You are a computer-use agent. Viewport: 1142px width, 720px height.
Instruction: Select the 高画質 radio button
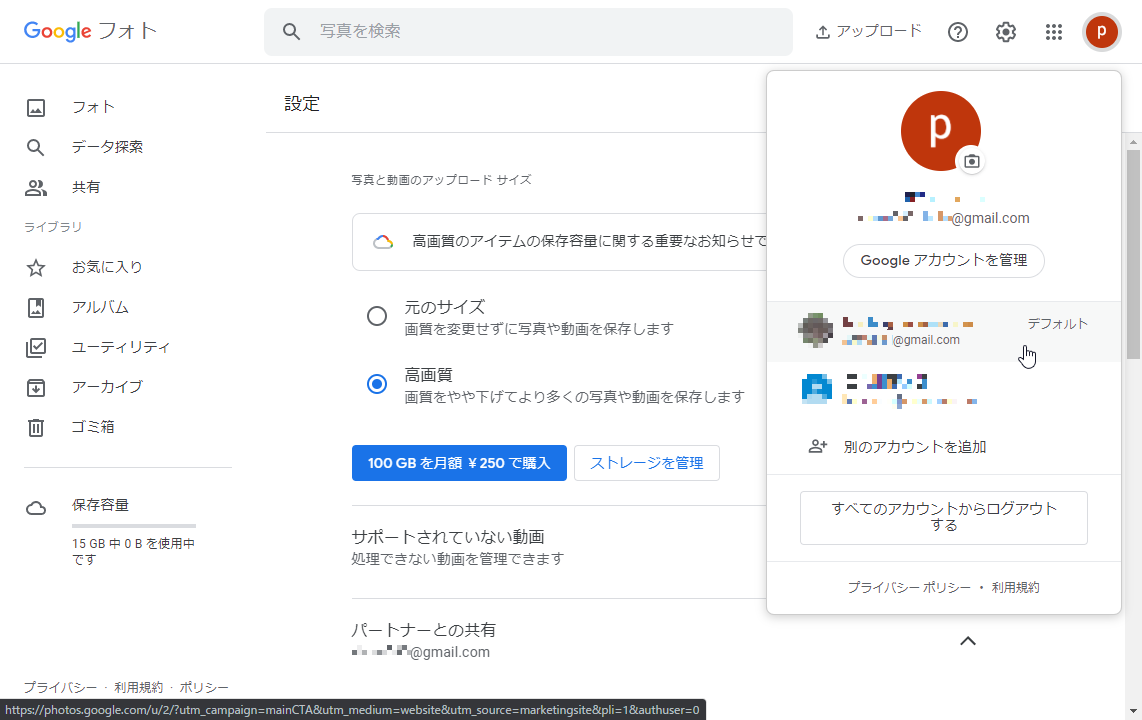click(377, 383)
